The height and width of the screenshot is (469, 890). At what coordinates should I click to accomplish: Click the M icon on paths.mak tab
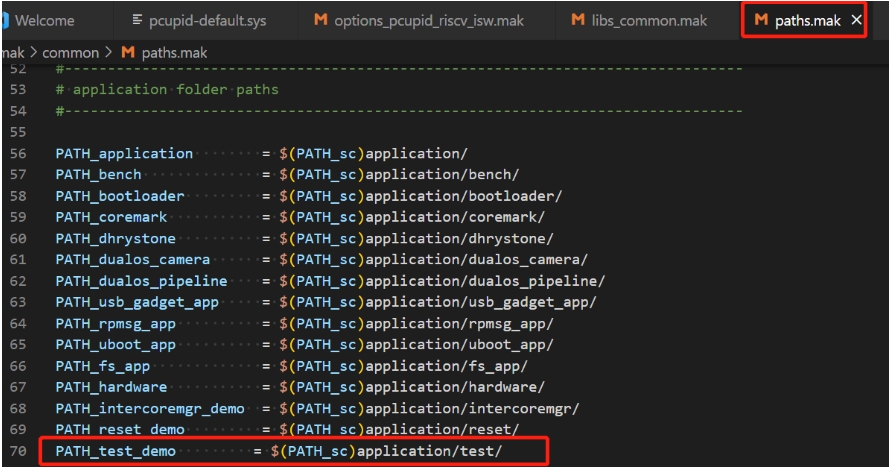click(x=760, y=20)
